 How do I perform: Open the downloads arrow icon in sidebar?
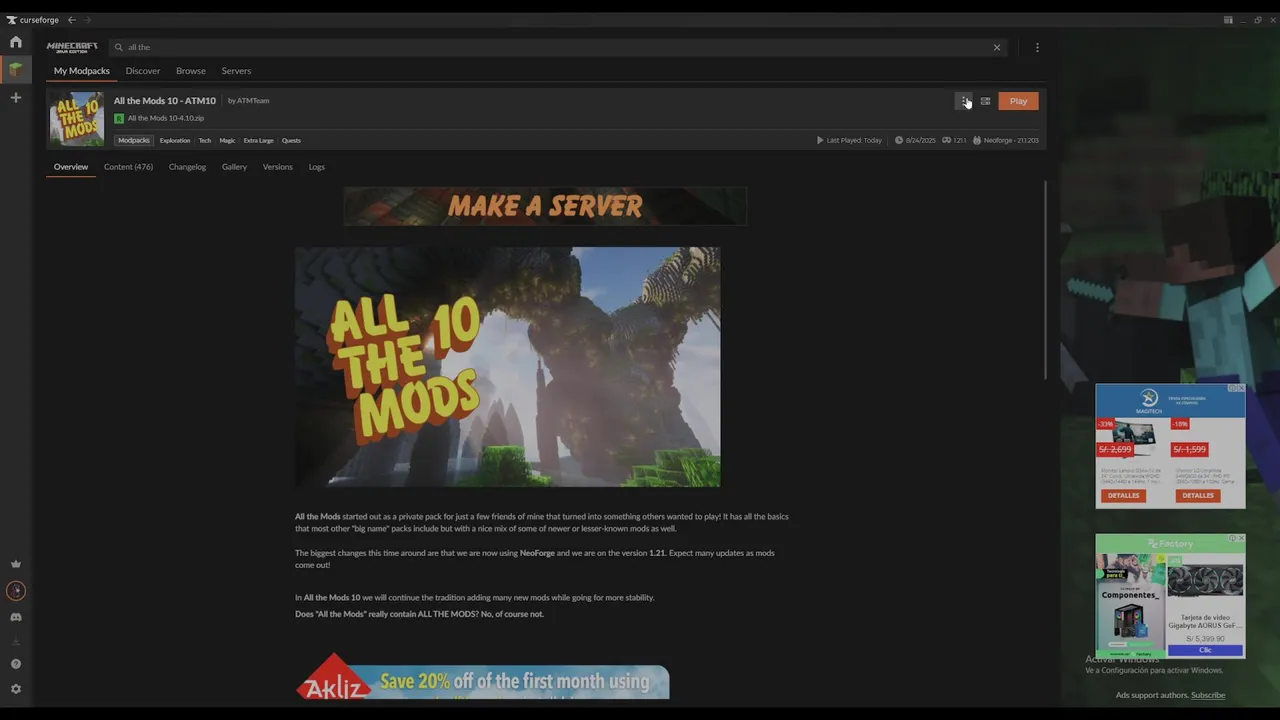[x=15, y=641]
